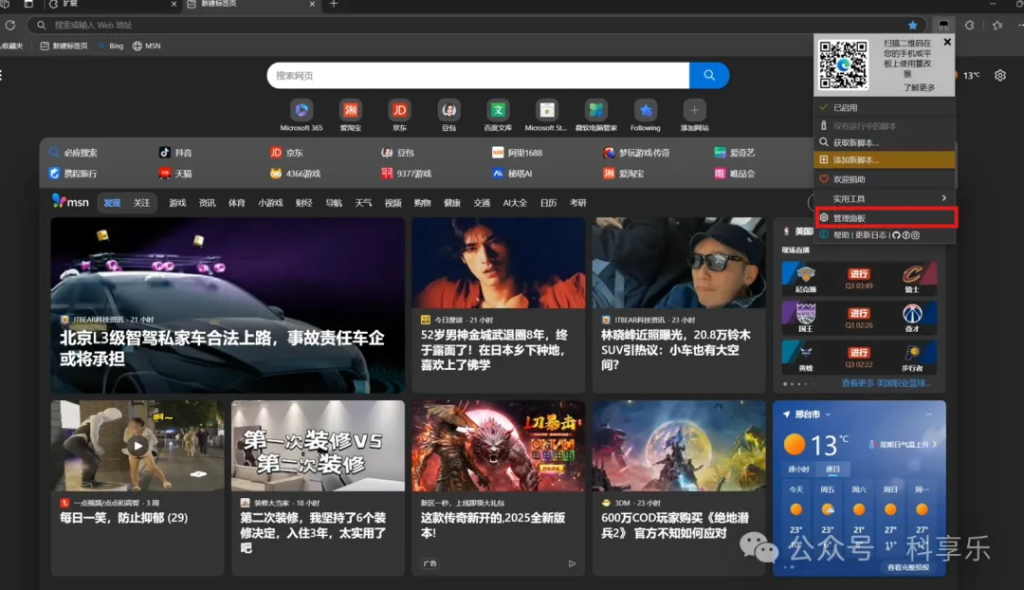The height and width of the screenshot is (590, 1024).
Task: Open the browser Extensions puzzle icon
Action: pyautogui.click(x=969, y=25)
